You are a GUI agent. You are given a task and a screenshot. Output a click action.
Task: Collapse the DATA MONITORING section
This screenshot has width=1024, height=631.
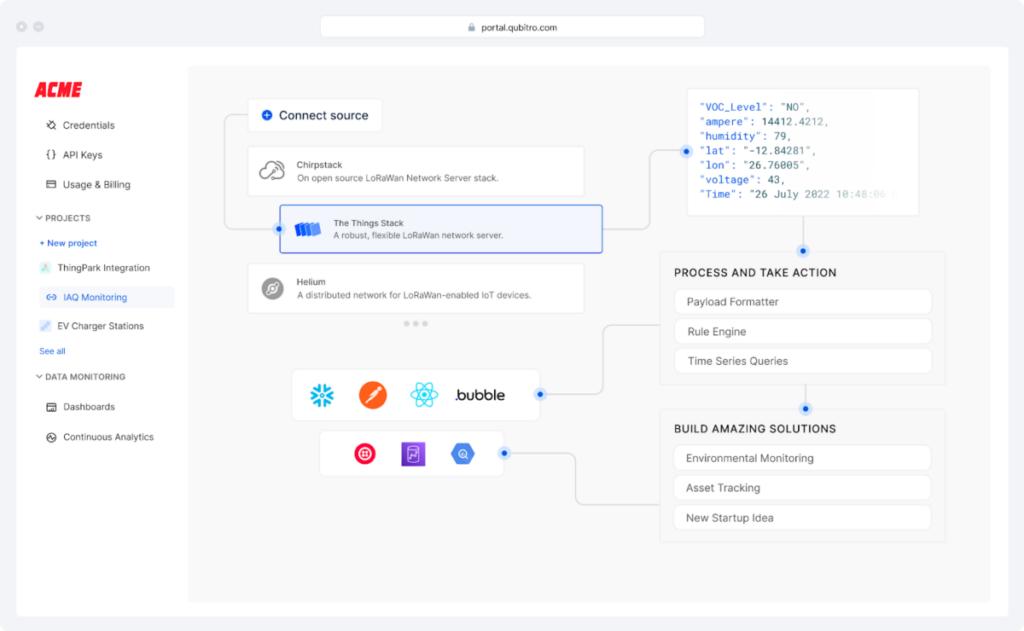click(39, 377)
